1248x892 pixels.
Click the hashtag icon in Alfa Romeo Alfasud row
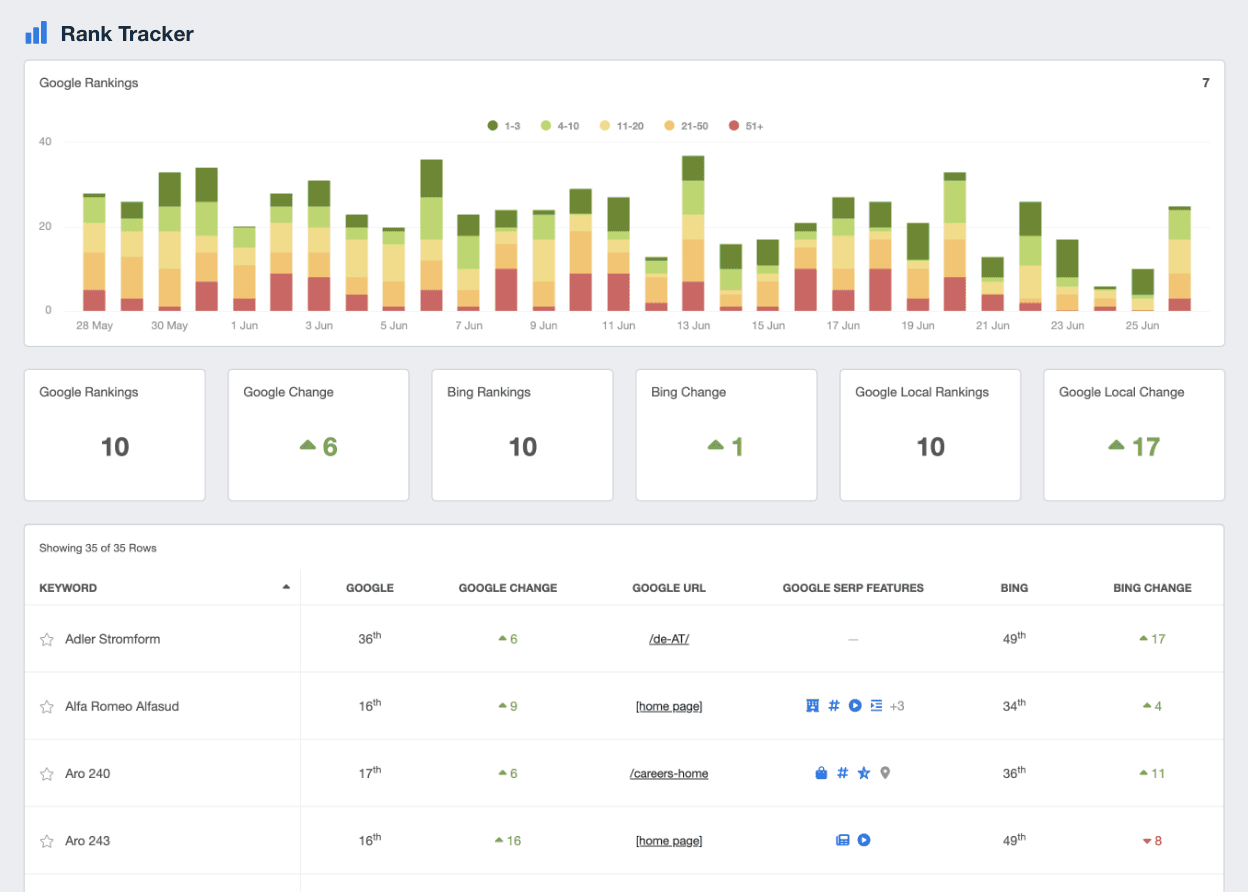coord(834,706)
